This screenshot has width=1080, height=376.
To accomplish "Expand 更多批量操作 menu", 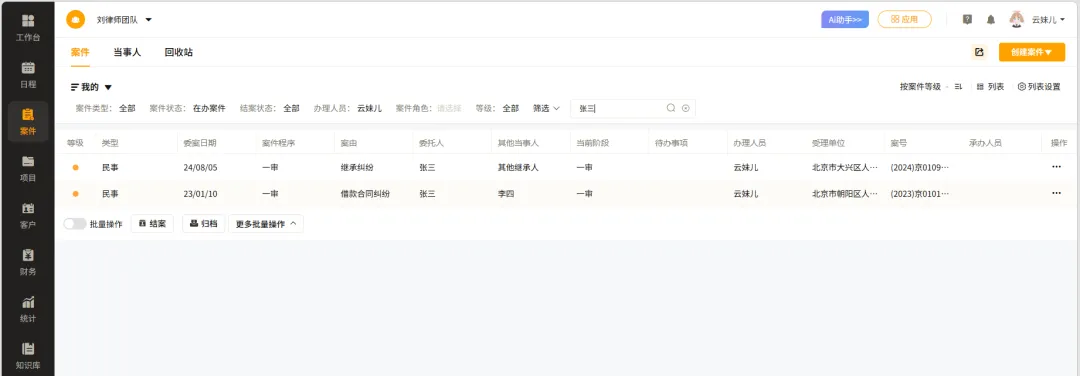I will (x=266, y=224).
